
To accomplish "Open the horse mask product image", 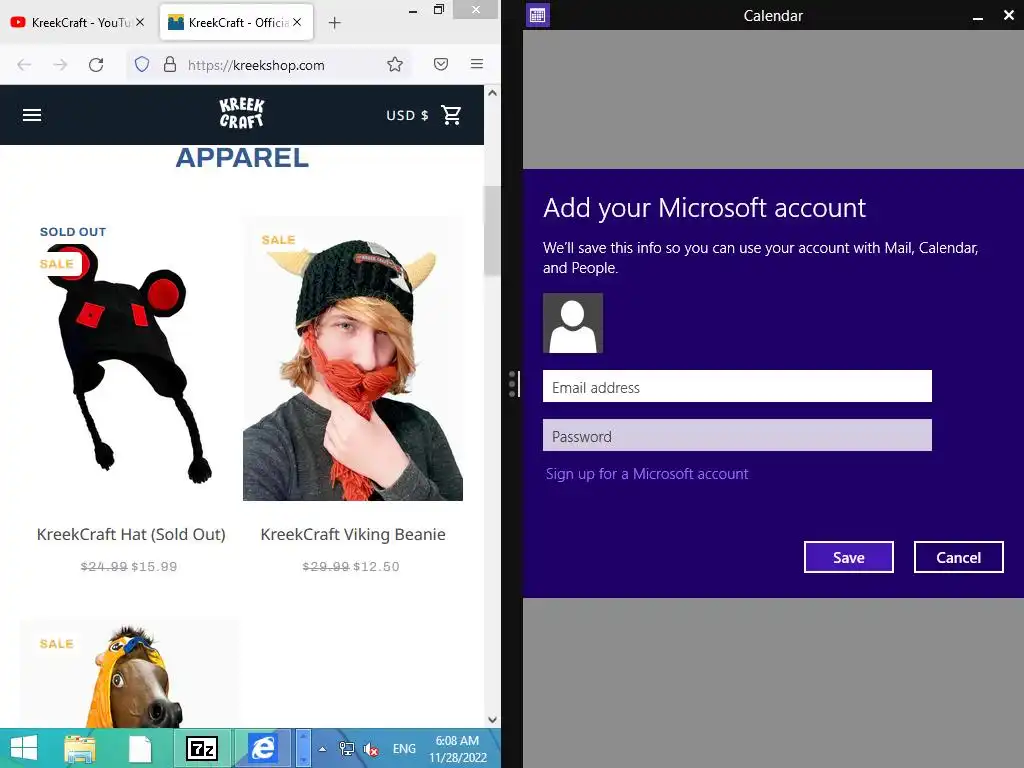I will [x=129, y=674].
